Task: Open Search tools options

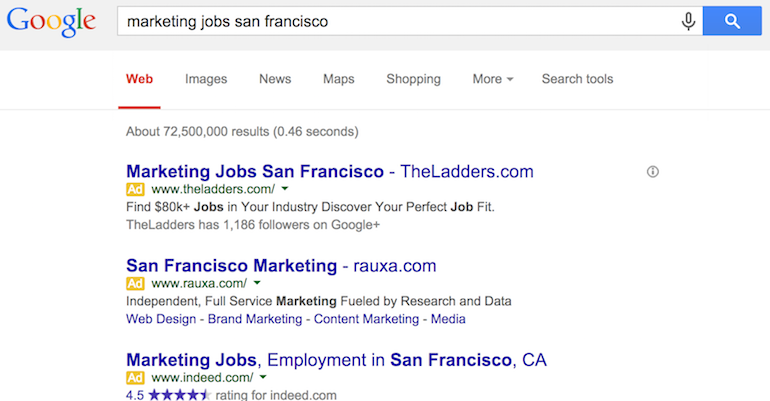Action: coord(577,79)
